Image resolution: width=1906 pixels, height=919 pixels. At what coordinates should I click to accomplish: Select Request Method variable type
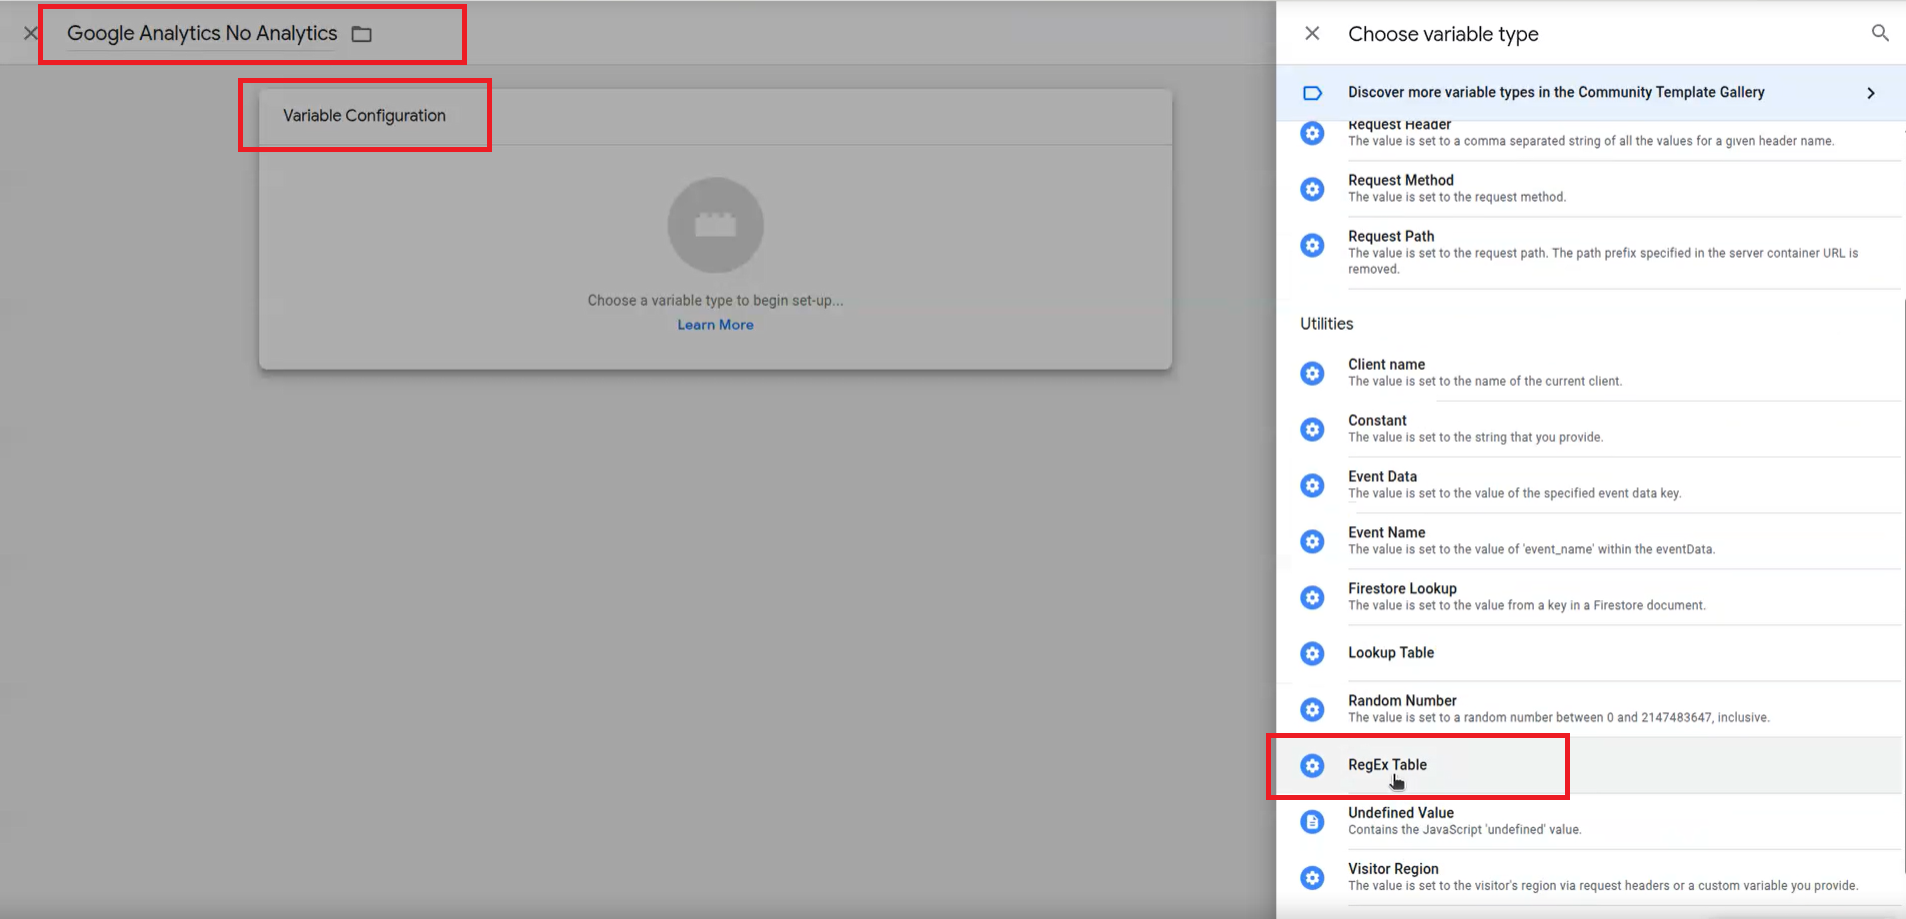pos(1590,189)
